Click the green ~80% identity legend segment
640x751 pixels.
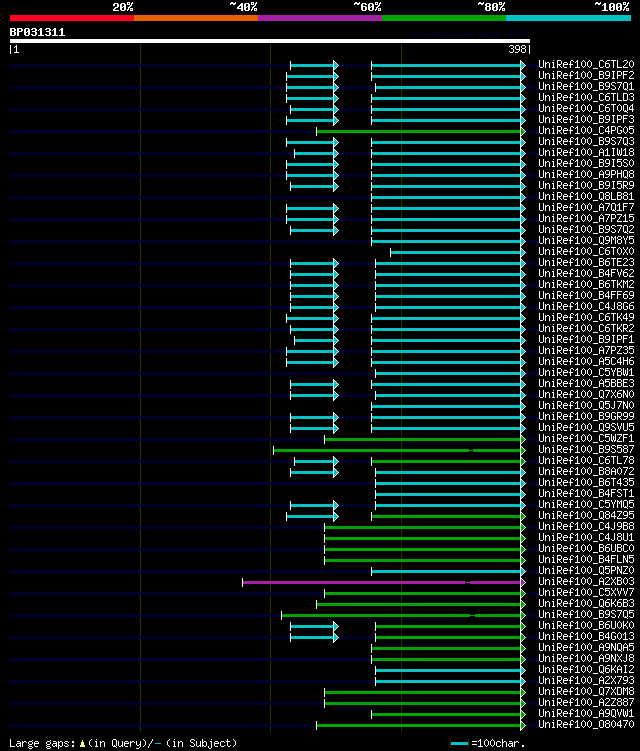pyautogui.click(x=444, y=18)
